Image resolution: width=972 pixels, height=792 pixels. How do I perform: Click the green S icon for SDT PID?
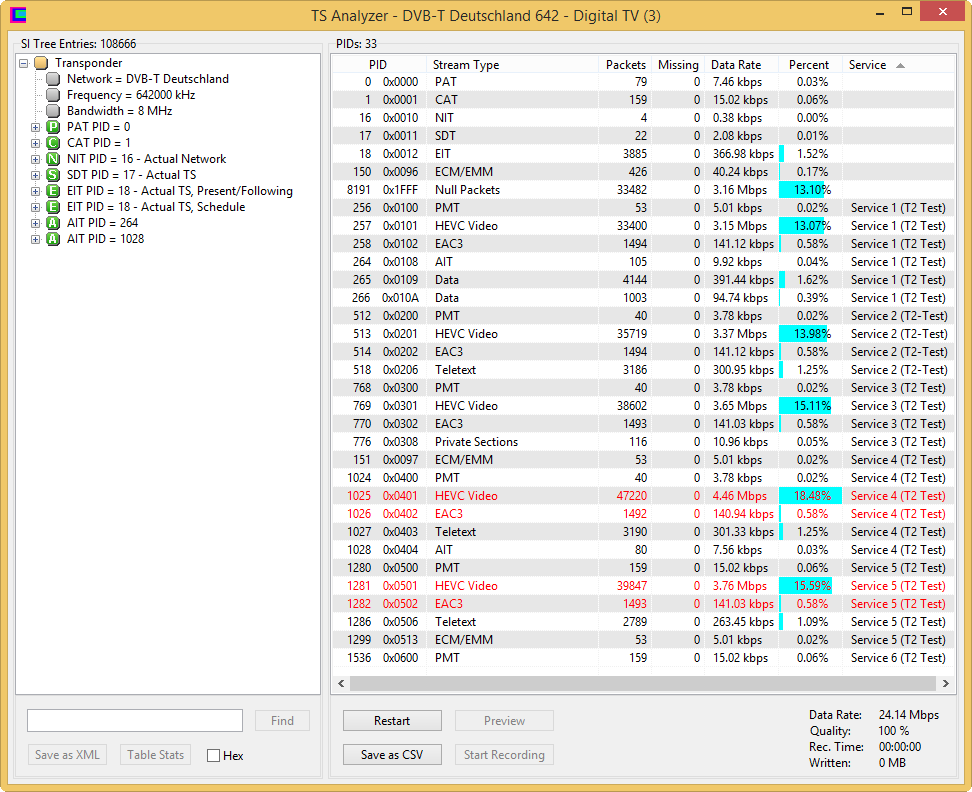click(x=53, y=175)
